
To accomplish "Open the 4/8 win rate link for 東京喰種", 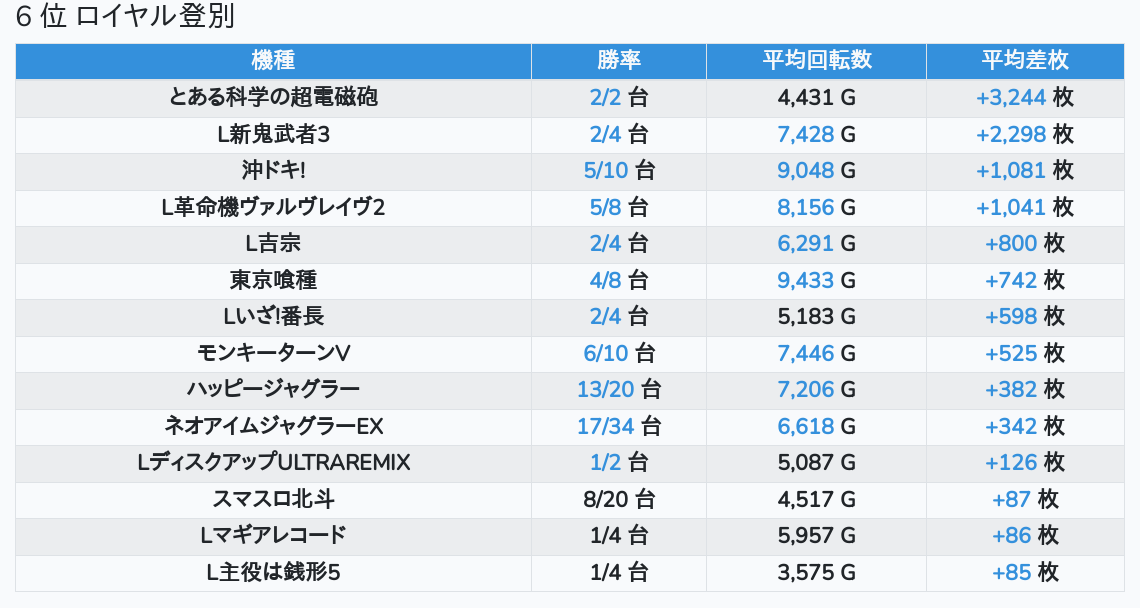I will click(x=606, y=280).
